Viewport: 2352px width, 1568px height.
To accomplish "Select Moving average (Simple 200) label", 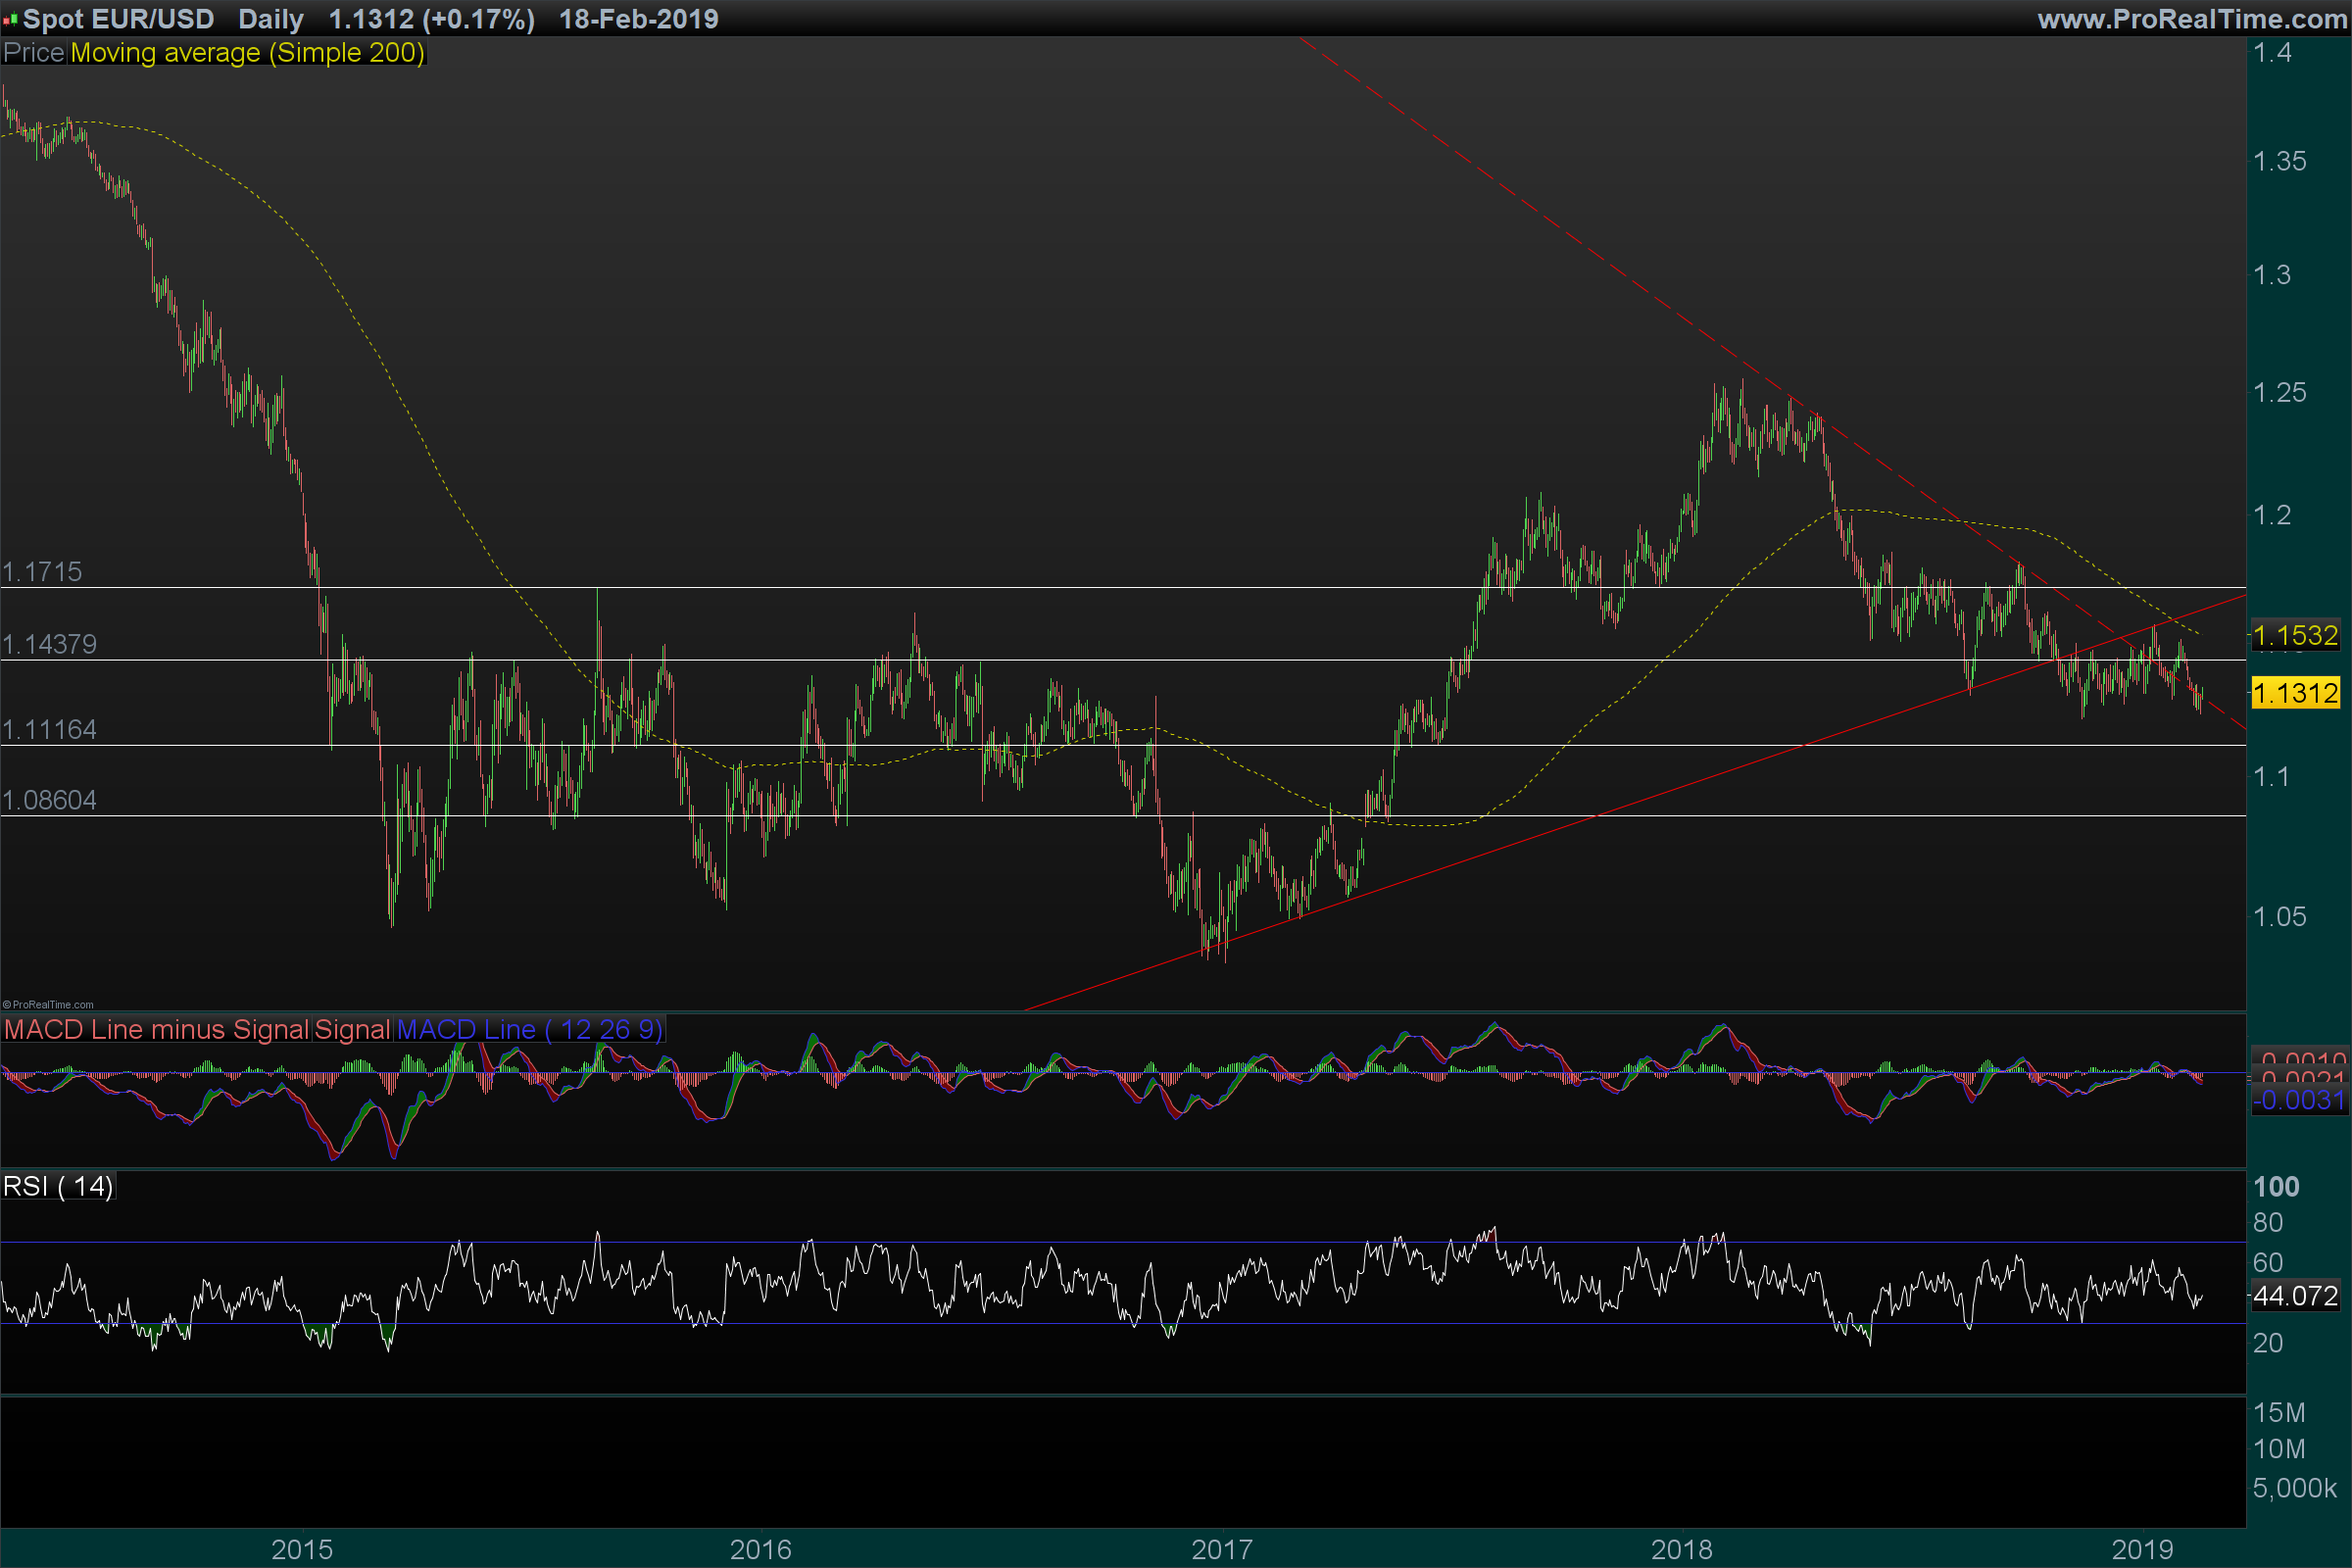I will (247, 52).
